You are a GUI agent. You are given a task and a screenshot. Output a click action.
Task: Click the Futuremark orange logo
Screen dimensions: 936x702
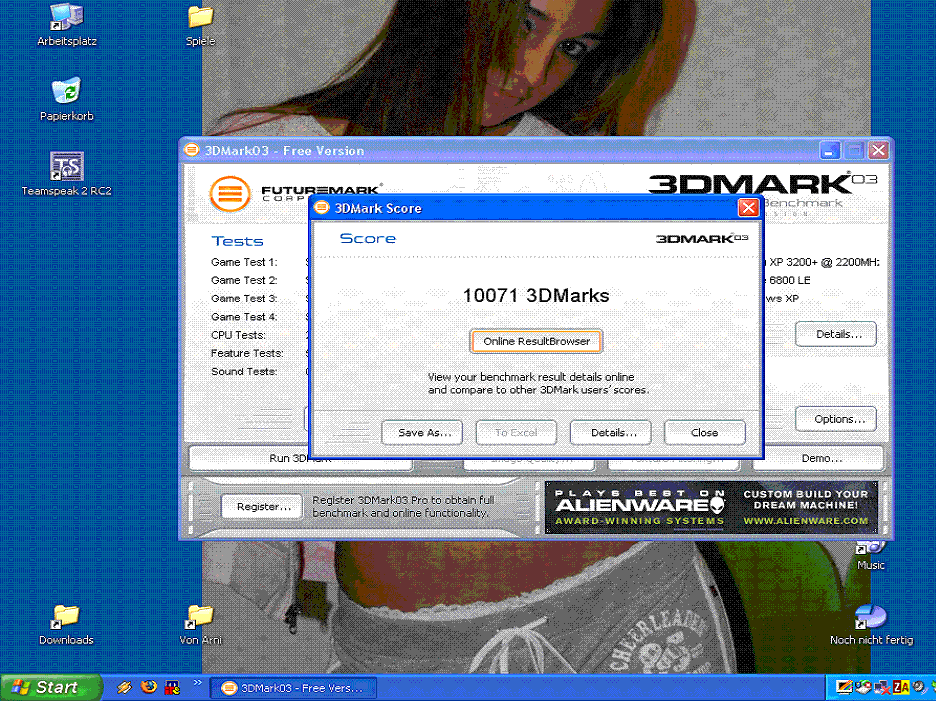230,193
